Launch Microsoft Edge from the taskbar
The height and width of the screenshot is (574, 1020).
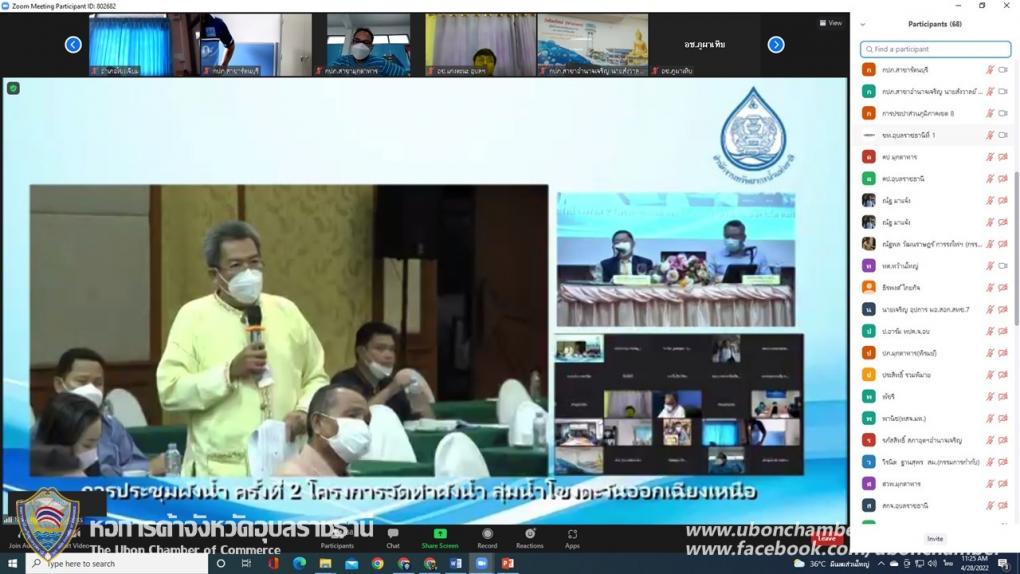[x=299, y=563]
